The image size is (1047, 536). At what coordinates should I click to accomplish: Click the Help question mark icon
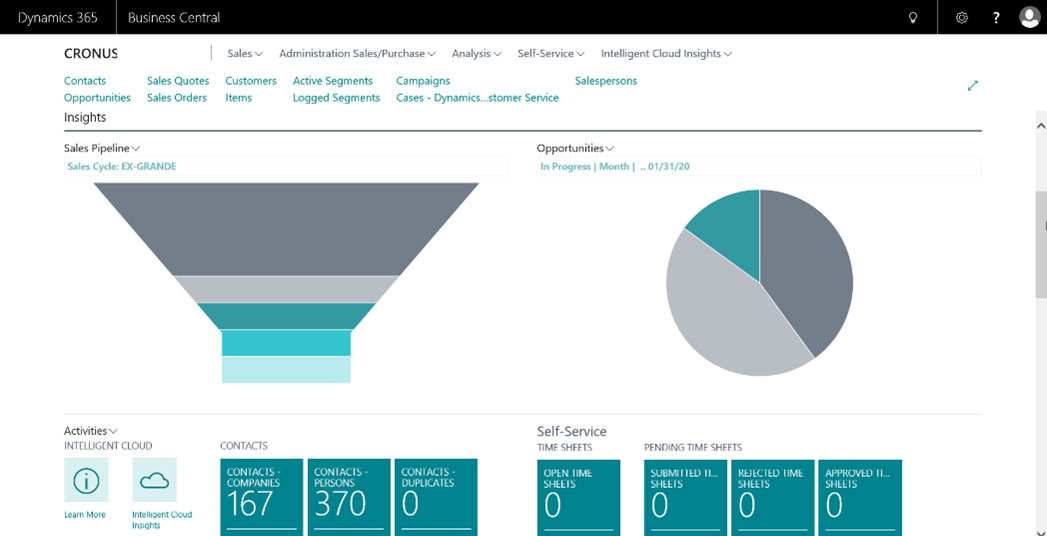coord(996,18)
